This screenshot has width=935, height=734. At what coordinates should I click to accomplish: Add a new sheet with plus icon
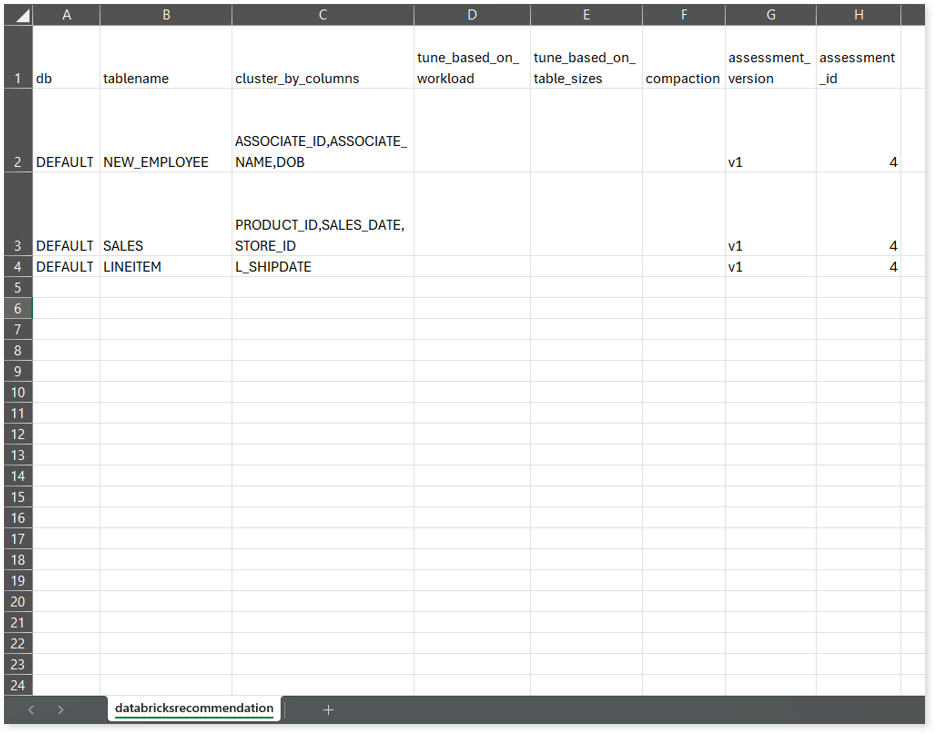(x=328, y=710)
